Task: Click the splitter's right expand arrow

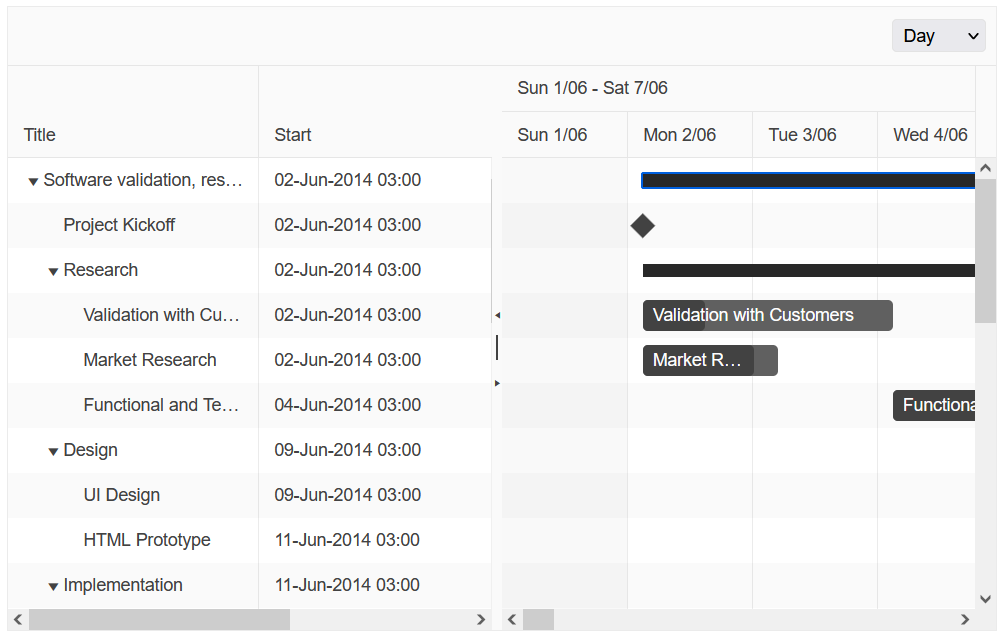Action: click(x=497, y=381)
